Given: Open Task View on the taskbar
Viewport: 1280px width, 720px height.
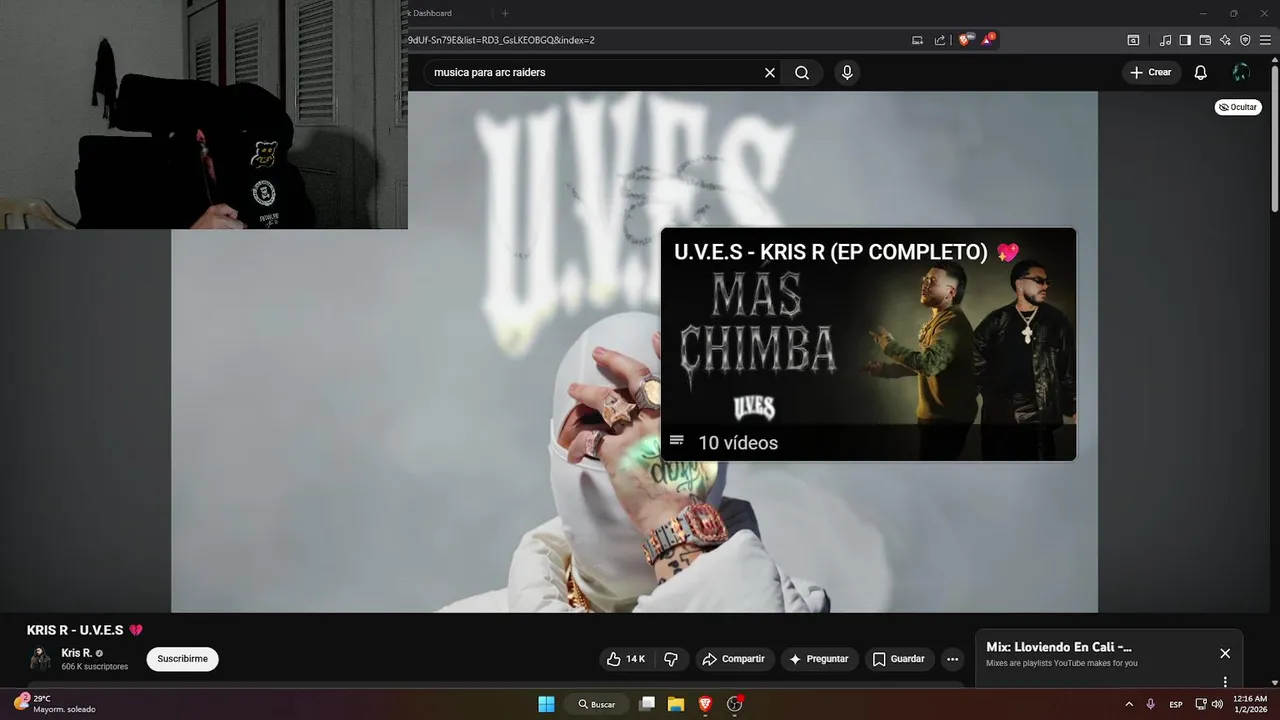Looking at the screenshot, I should 647,704.
